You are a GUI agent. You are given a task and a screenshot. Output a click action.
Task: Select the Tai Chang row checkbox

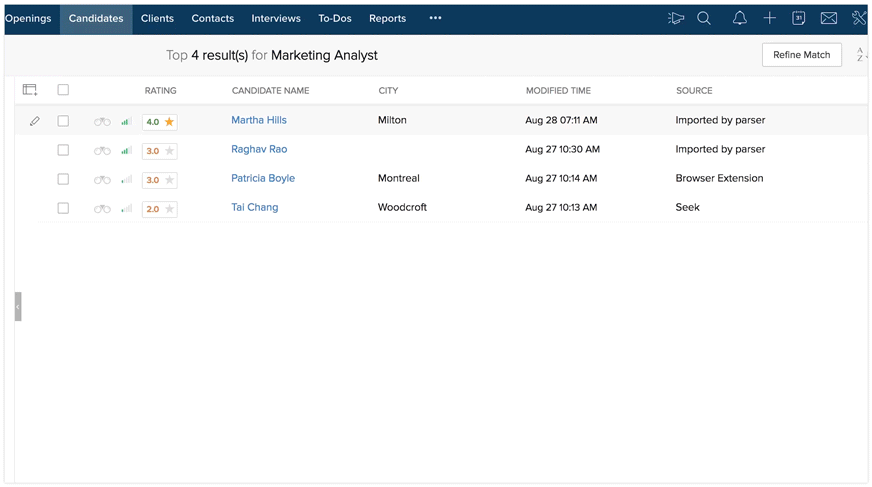(63, 208)
